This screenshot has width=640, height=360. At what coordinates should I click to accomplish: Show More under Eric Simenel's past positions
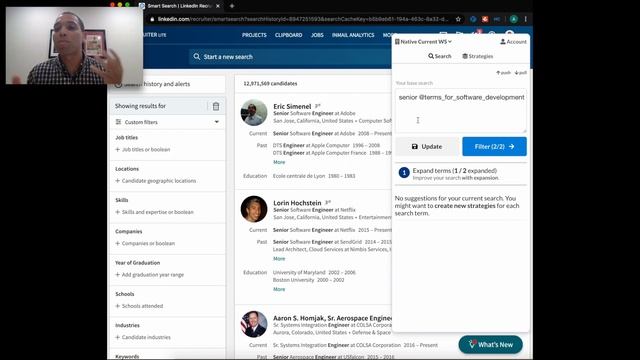[x=279, y=162]
